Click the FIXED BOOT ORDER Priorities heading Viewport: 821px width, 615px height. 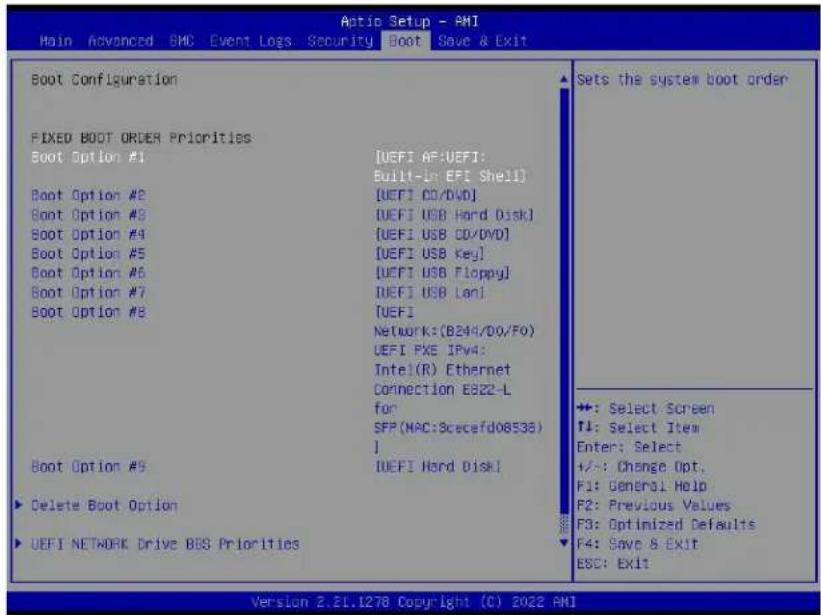[x=141, y=138]
